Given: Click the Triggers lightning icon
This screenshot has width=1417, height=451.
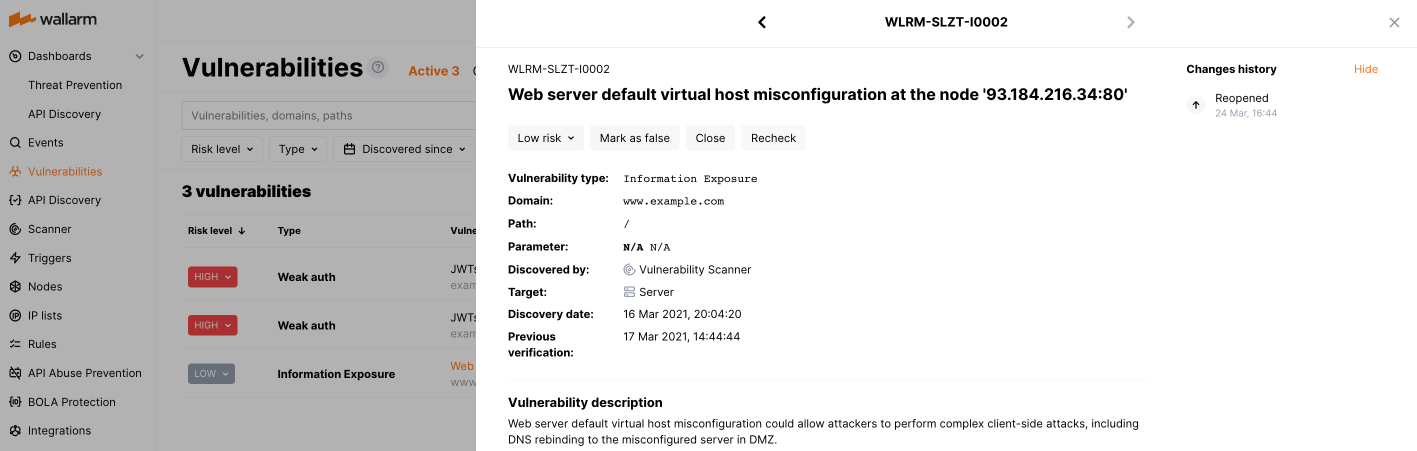Looking at the screenshot, I should pos(15,258).
